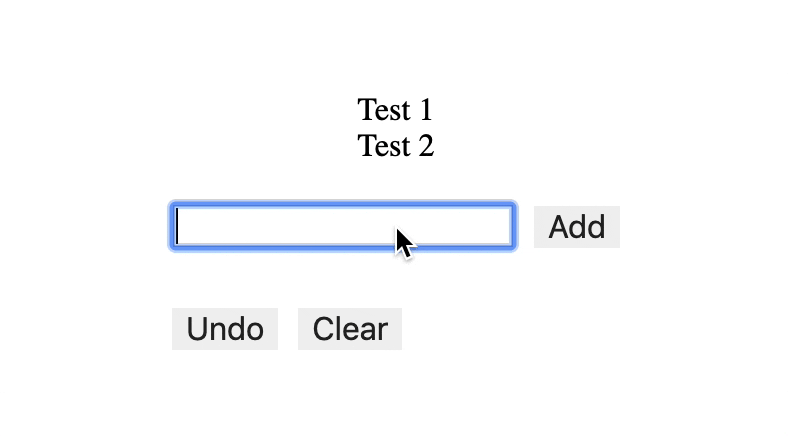The height and width of the screenshot is (438, 788).
Task: Click the button right of the text field
Action: coord(576,227)
